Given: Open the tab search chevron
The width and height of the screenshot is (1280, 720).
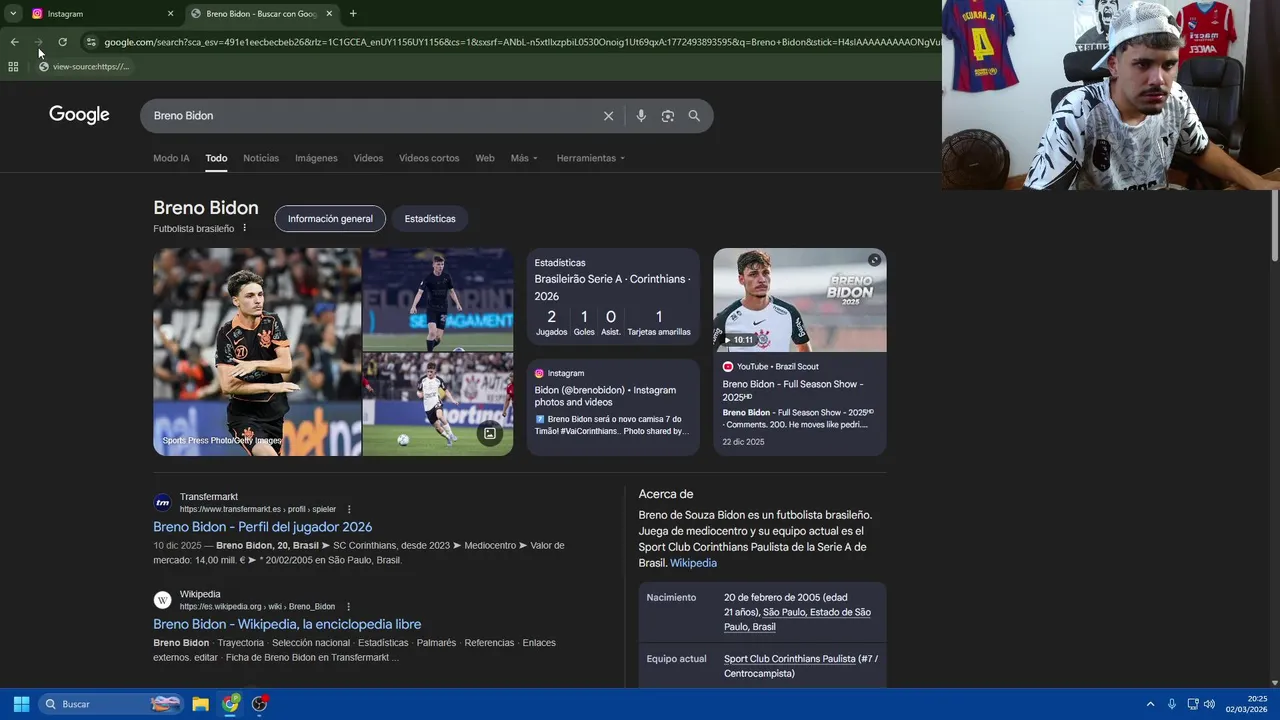Looking at the screenshot, I should coord(13,14).
